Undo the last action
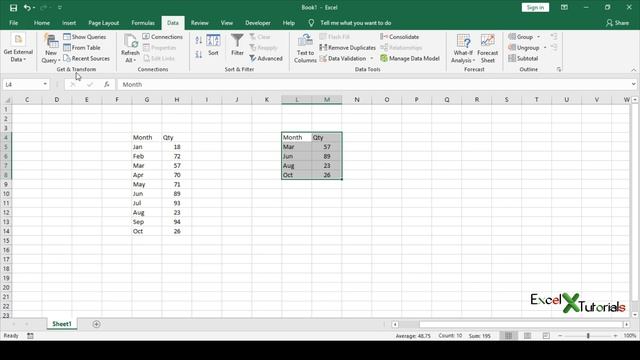The height and width of the screenshot is (360, 640). click(27, 8)
